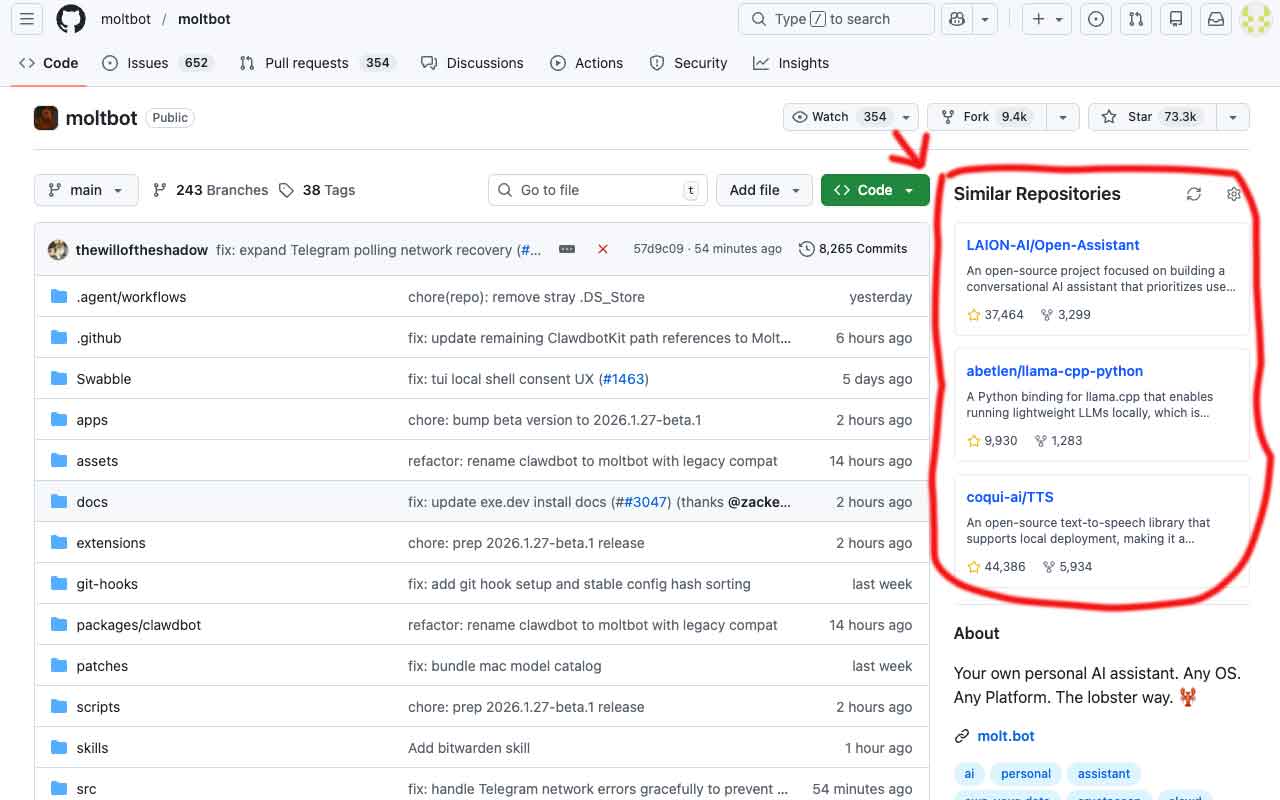Visit the molt.bot website link
This screenshot has width=1280, height=800.
pyautogui.click(x=1006, y=736)
